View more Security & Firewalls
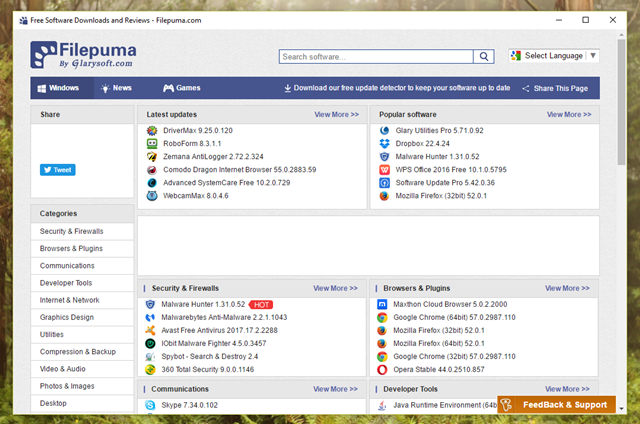The width and height of the screenshot is (640, 424). point(335,289)
